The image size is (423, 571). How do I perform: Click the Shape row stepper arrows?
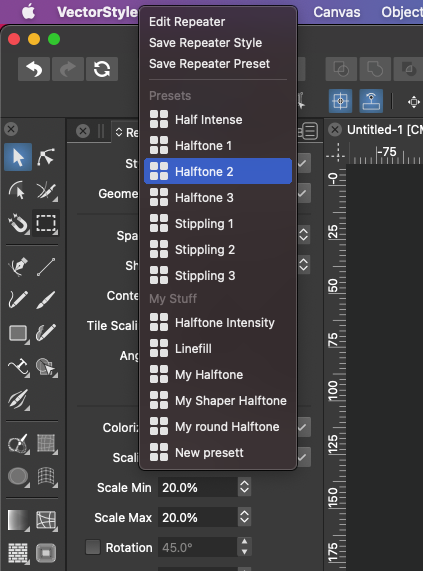point(304,265)
